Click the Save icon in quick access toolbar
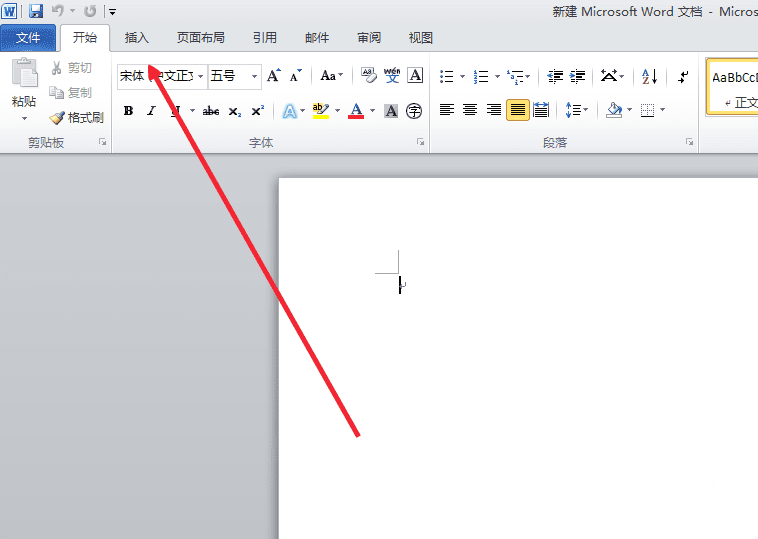Screen dimensions: 758x539 point(36,11)
